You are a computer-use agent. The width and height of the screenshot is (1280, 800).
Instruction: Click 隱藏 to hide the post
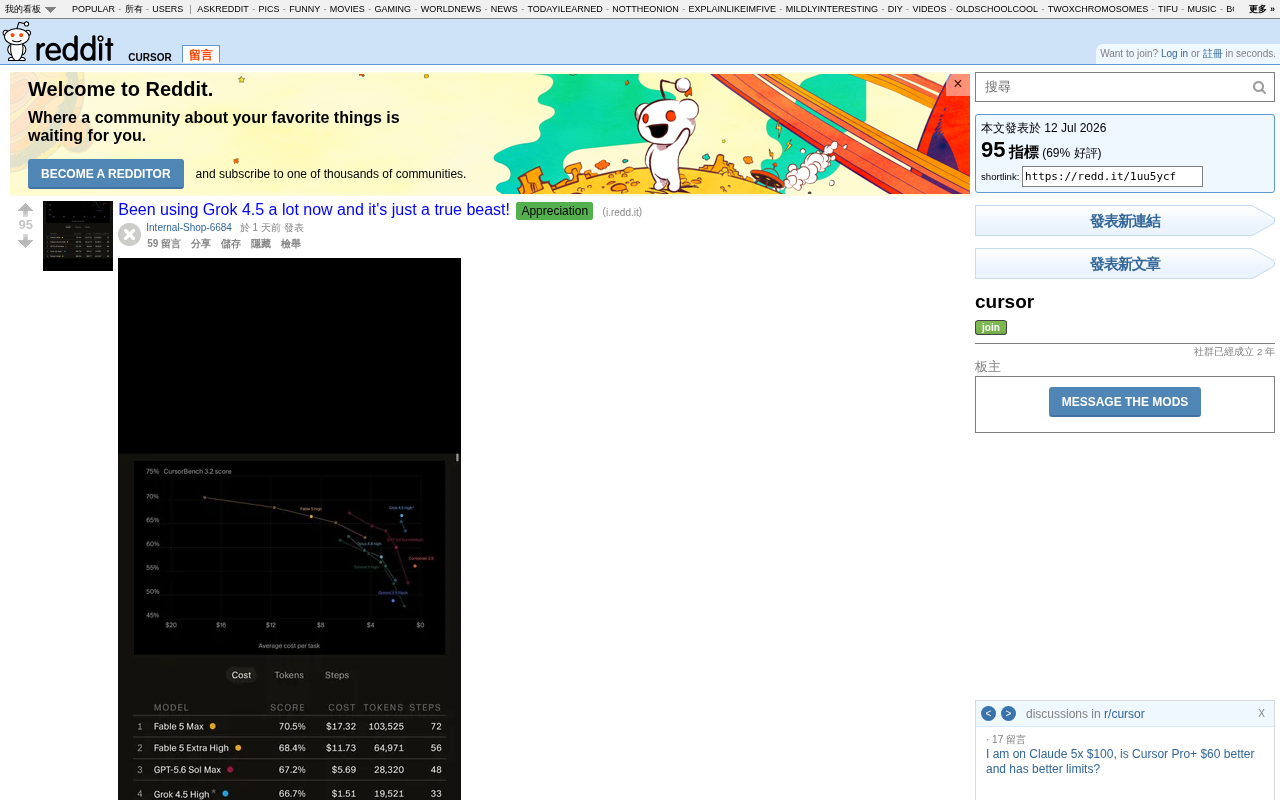261,244
